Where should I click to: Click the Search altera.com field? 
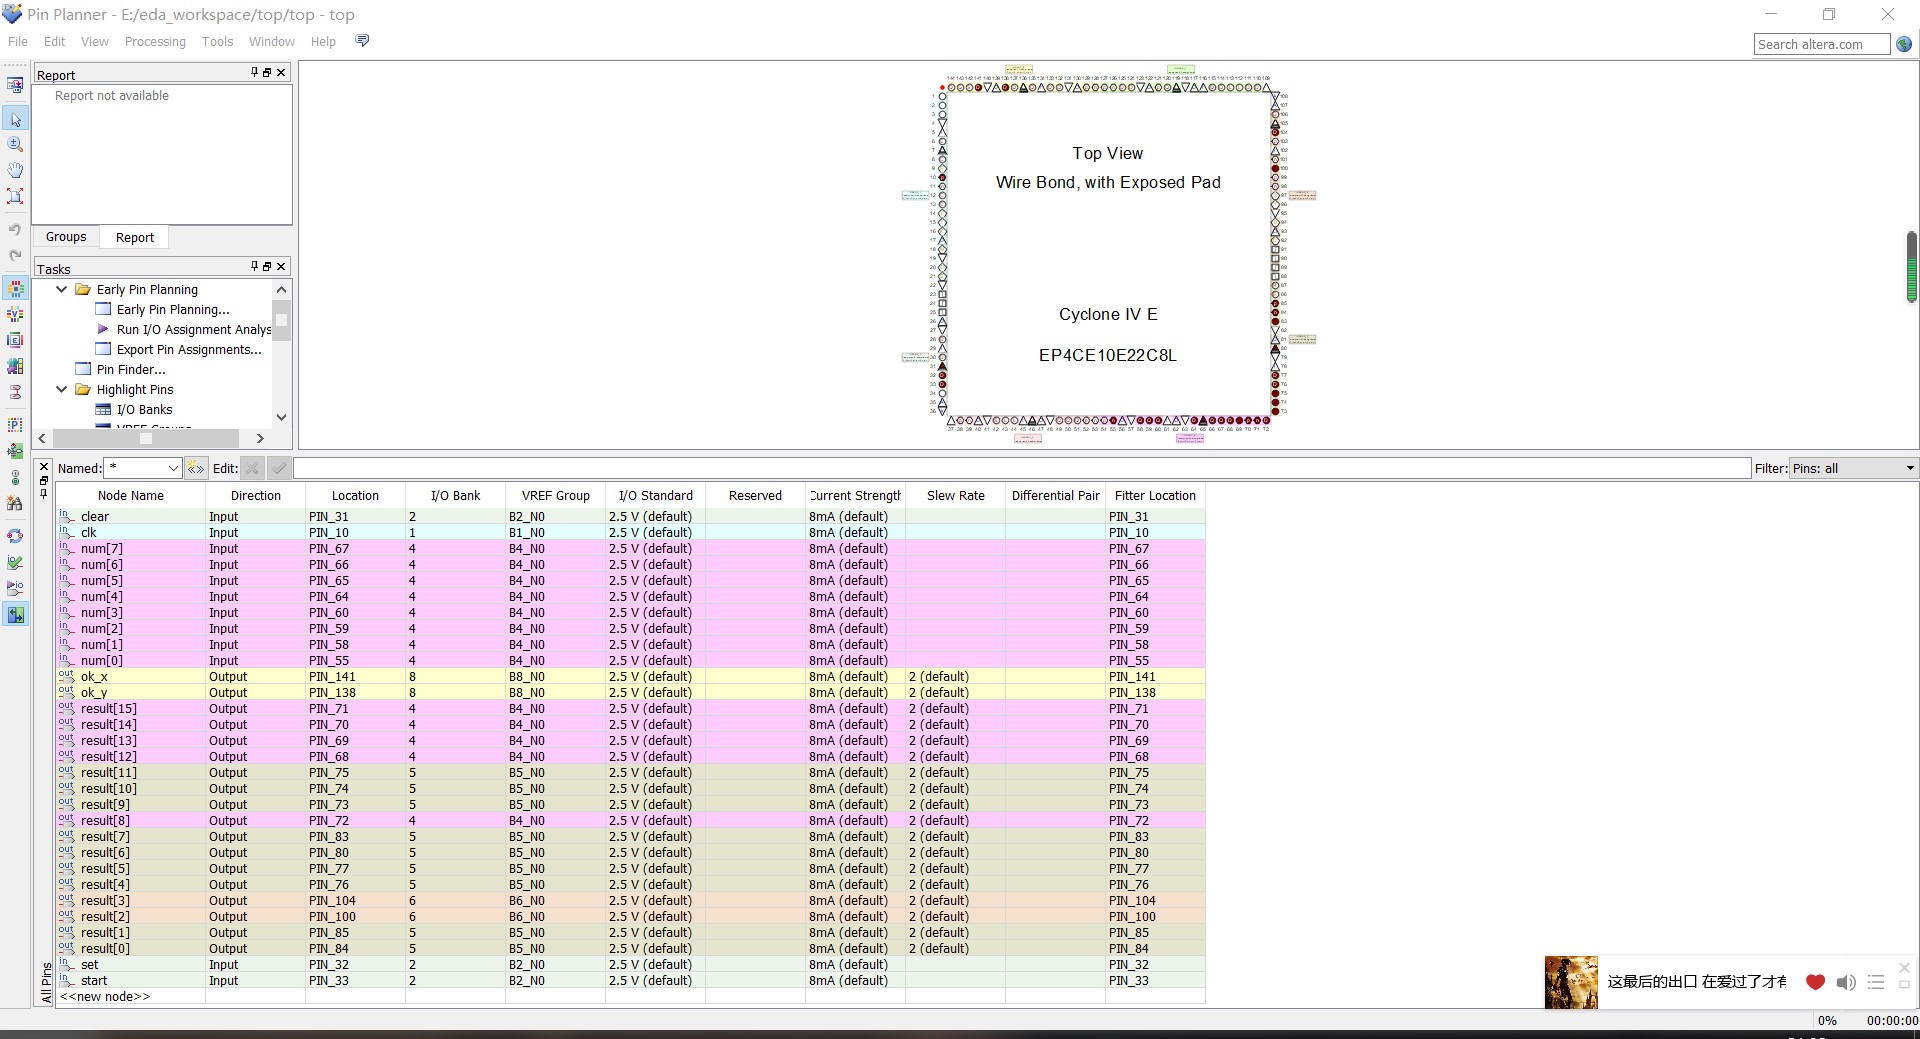(x=1822, y=44)
